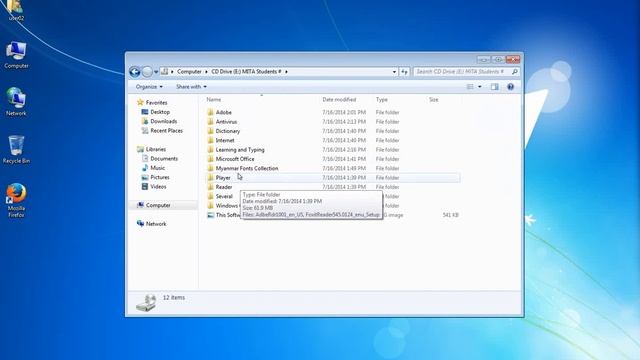Click the Explorer forward arrow button
Viewport: 640px width, 360px height.
tap(147, 72)
